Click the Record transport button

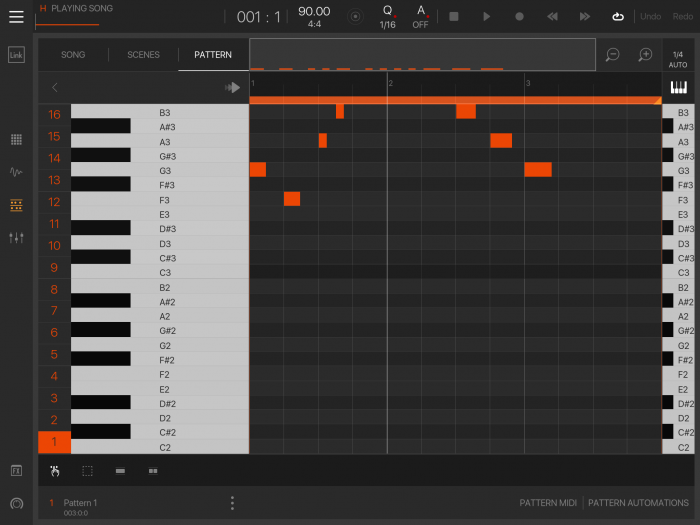point(519,17)
